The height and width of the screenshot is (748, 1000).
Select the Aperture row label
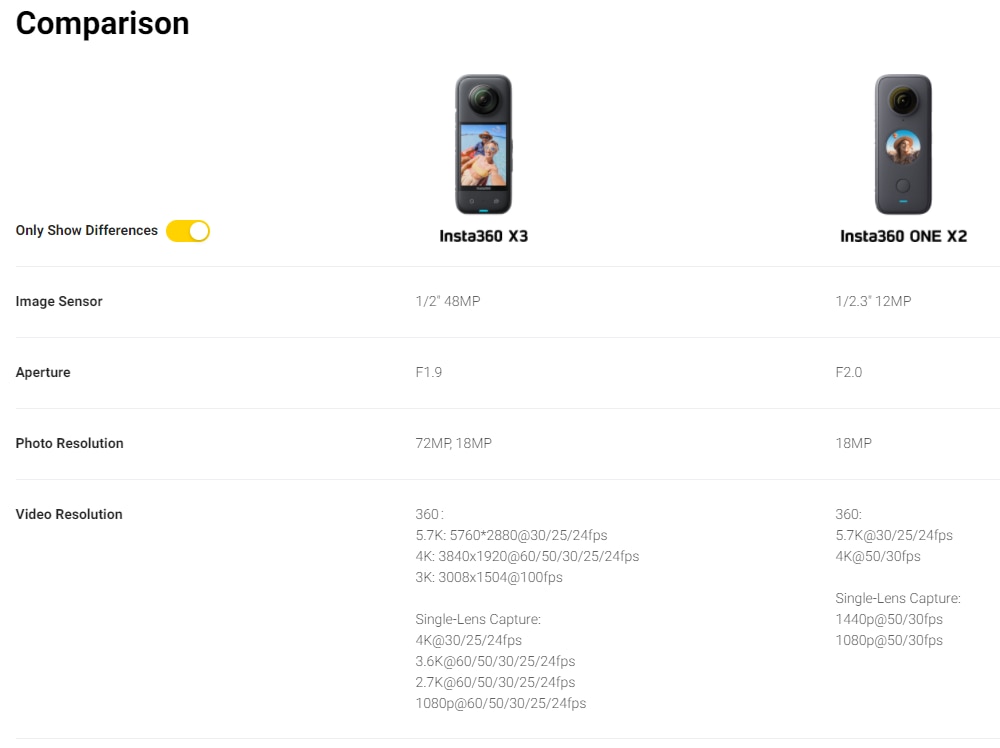coord(43,372)
